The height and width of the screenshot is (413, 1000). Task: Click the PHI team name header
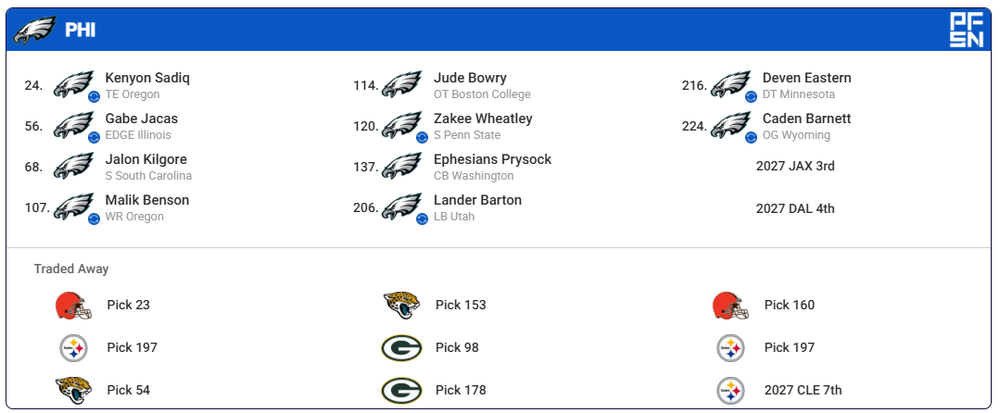[80, 30]
